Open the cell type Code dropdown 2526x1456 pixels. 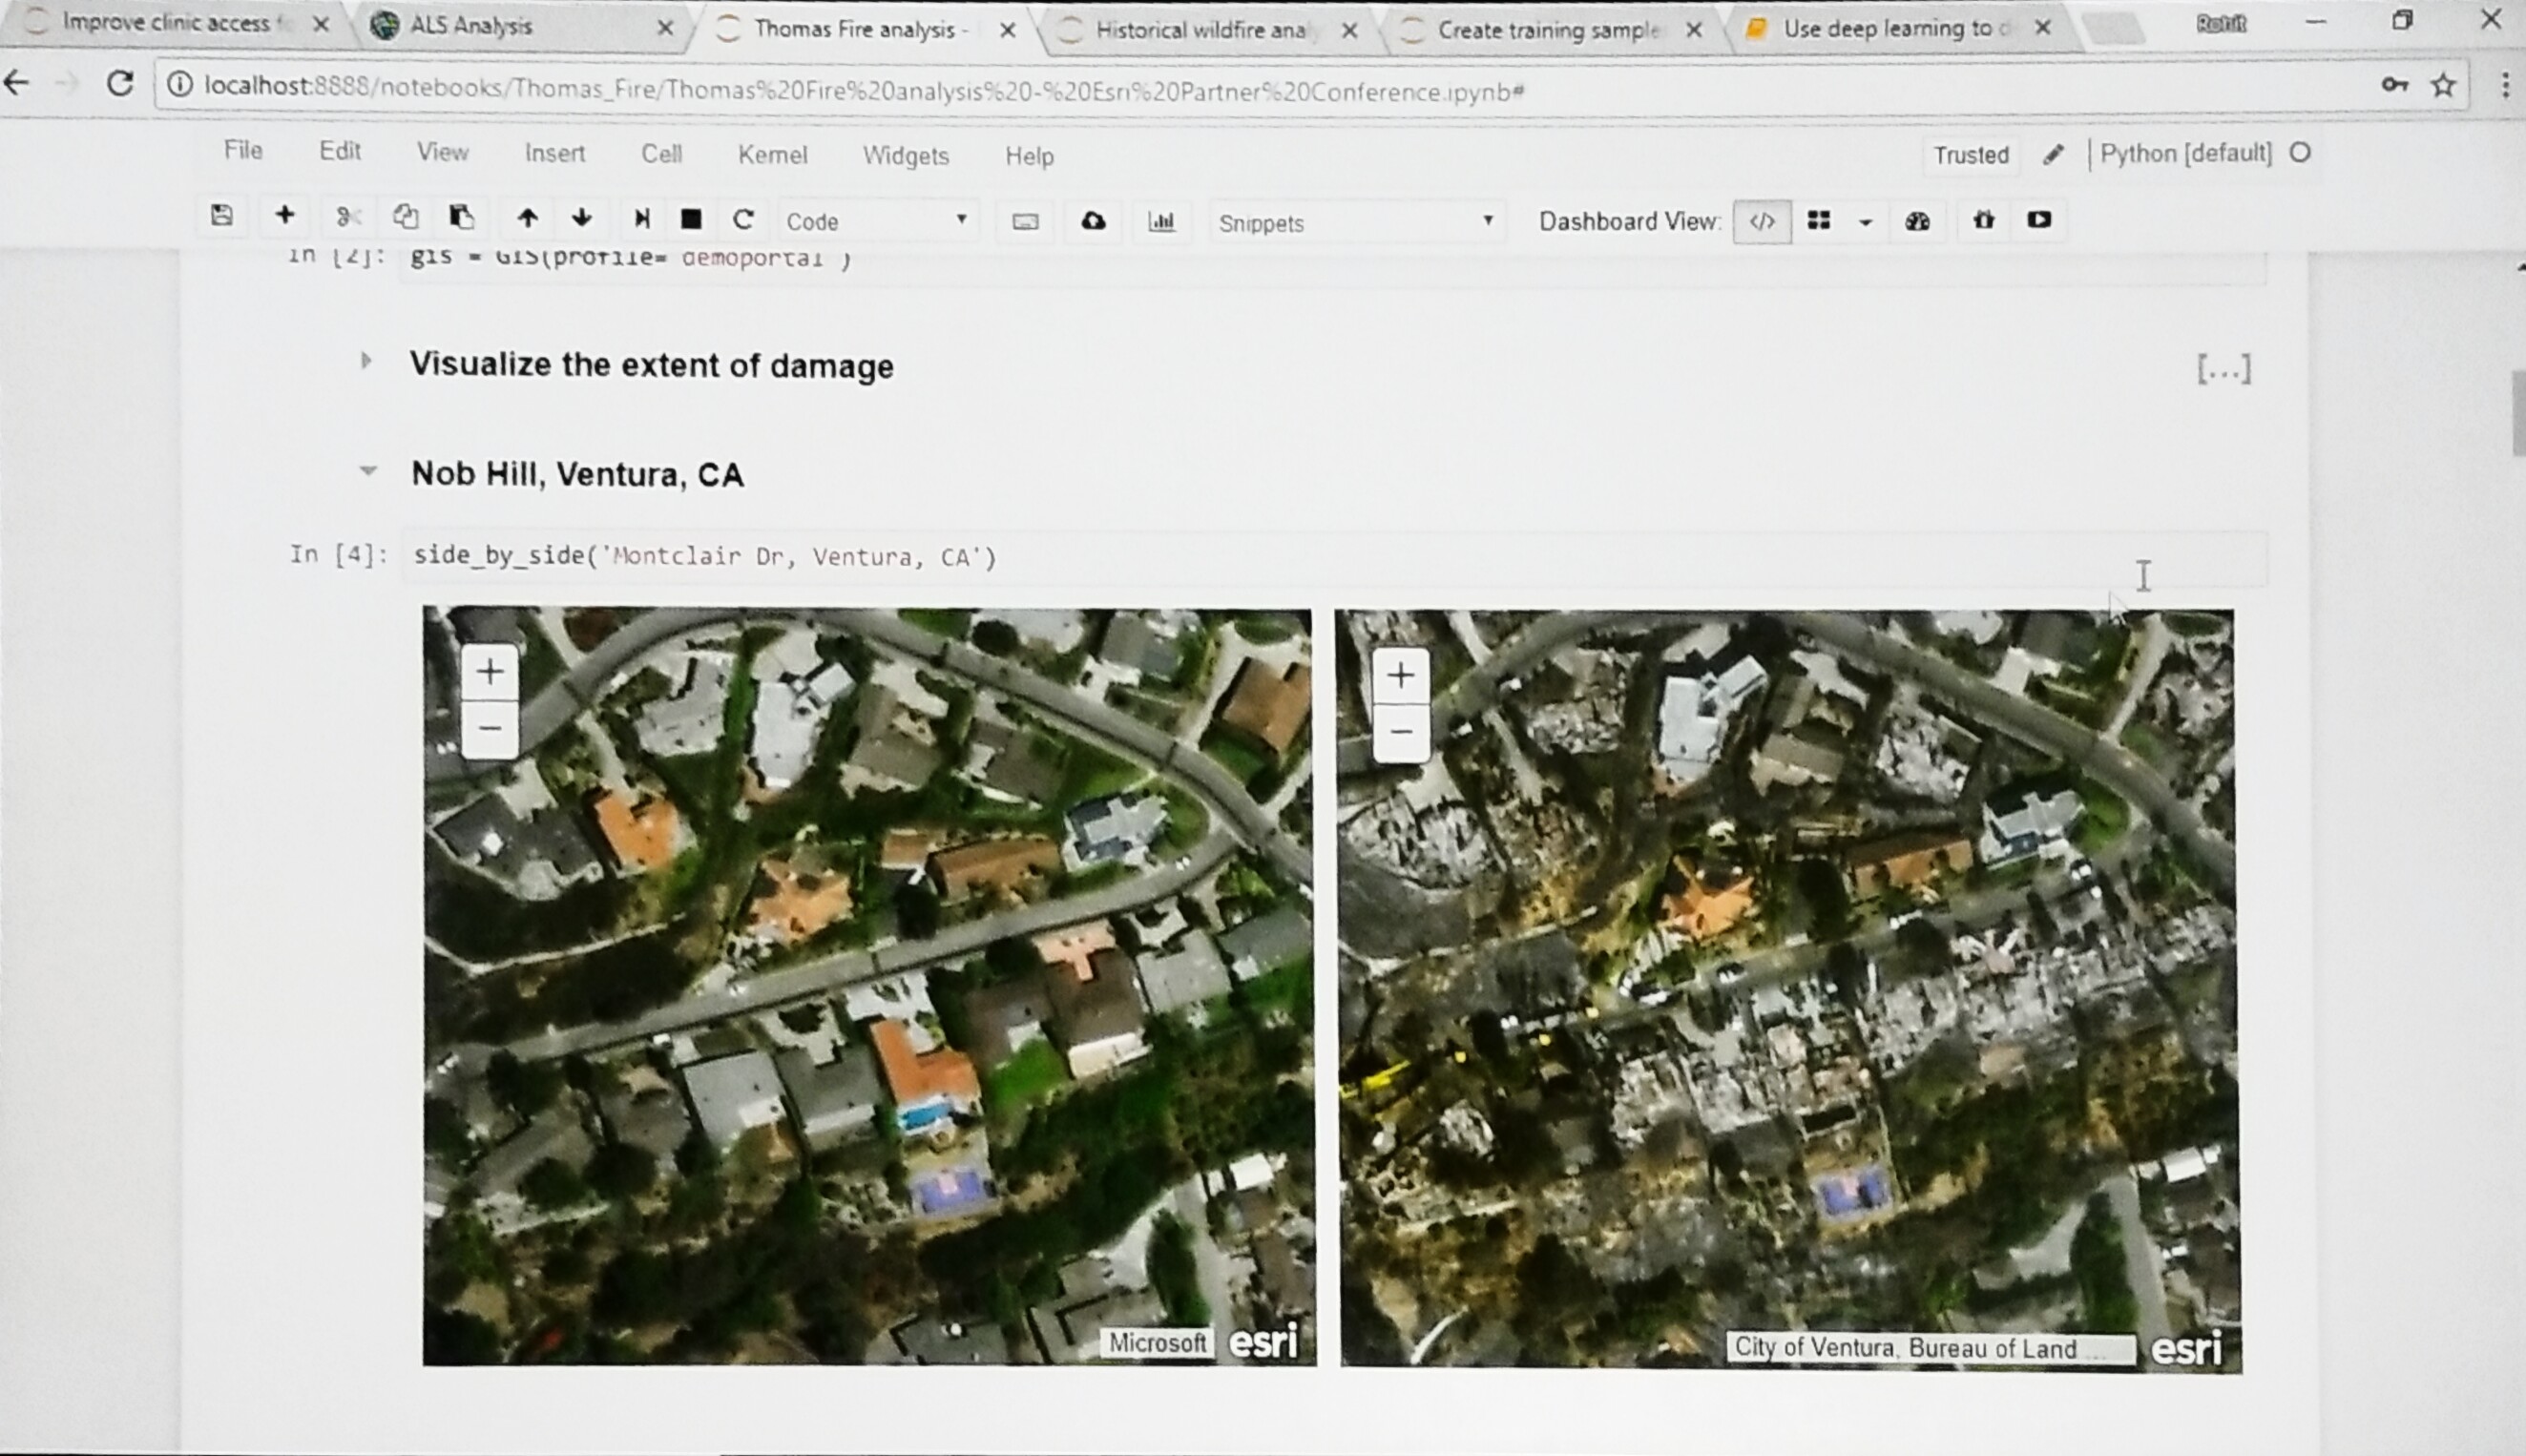tap(877, 221)
